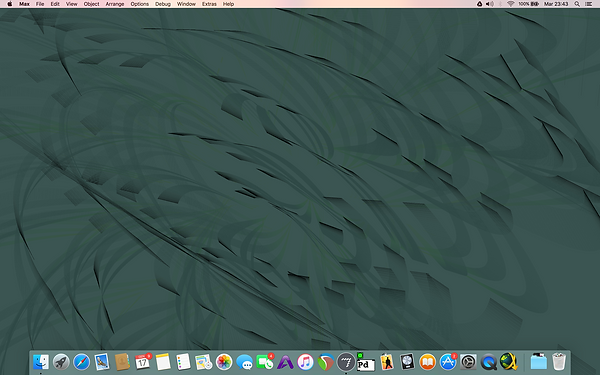The height and width of the screenshot is (375, 600).
Task: Open the Extras menu
Action: click(209, 4)
